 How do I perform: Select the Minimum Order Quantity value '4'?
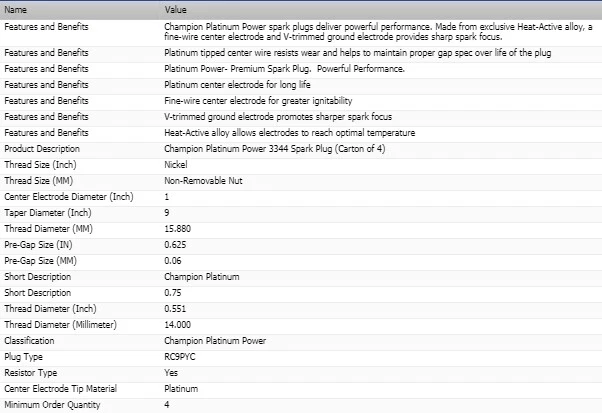(167, 405)
